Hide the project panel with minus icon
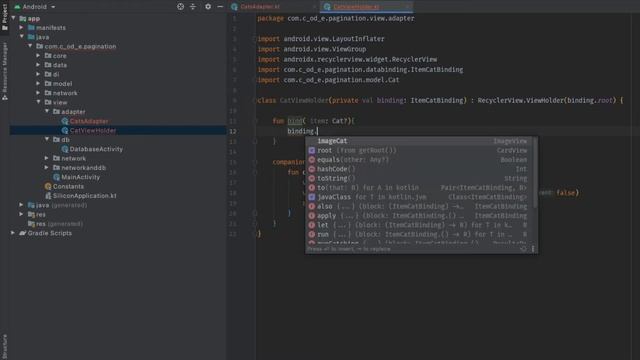 pyautogui.click(x=220, y=7)
